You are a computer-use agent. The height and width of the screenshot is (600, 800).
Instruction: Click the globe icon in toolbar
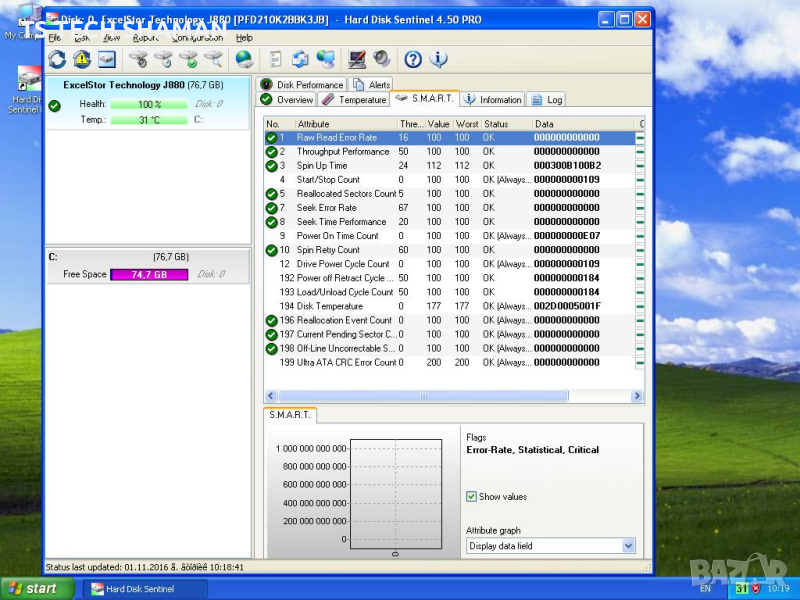(x=244, y=60)
